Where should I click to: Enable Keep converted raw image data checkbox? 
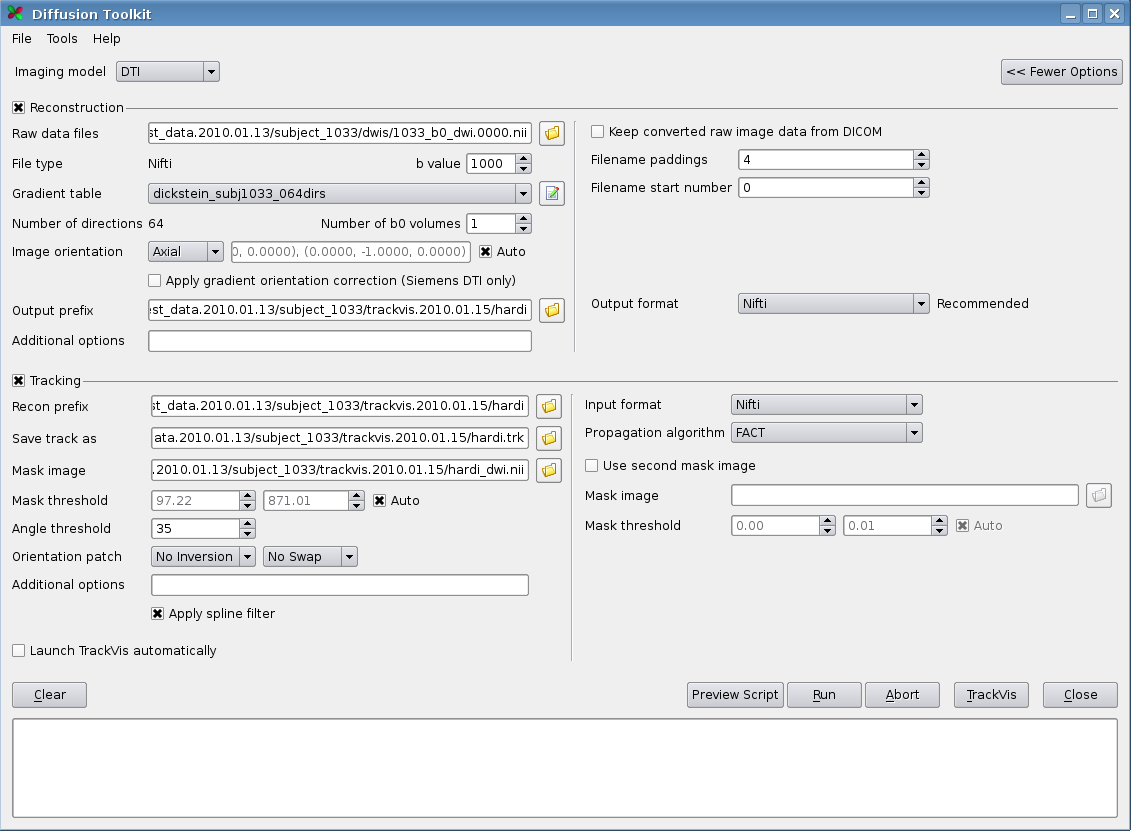coord(598,132)
